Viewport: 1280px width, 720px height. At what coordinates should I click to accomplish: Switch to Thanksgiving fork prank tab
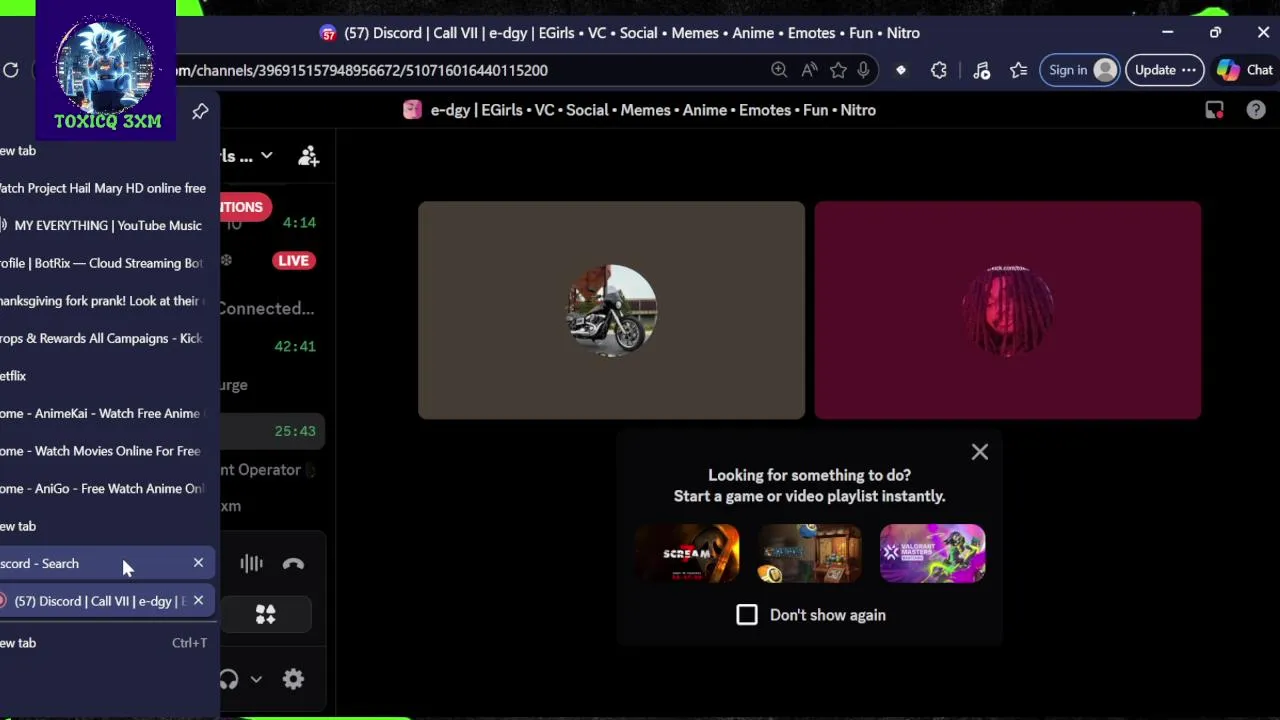pos(104,301)
